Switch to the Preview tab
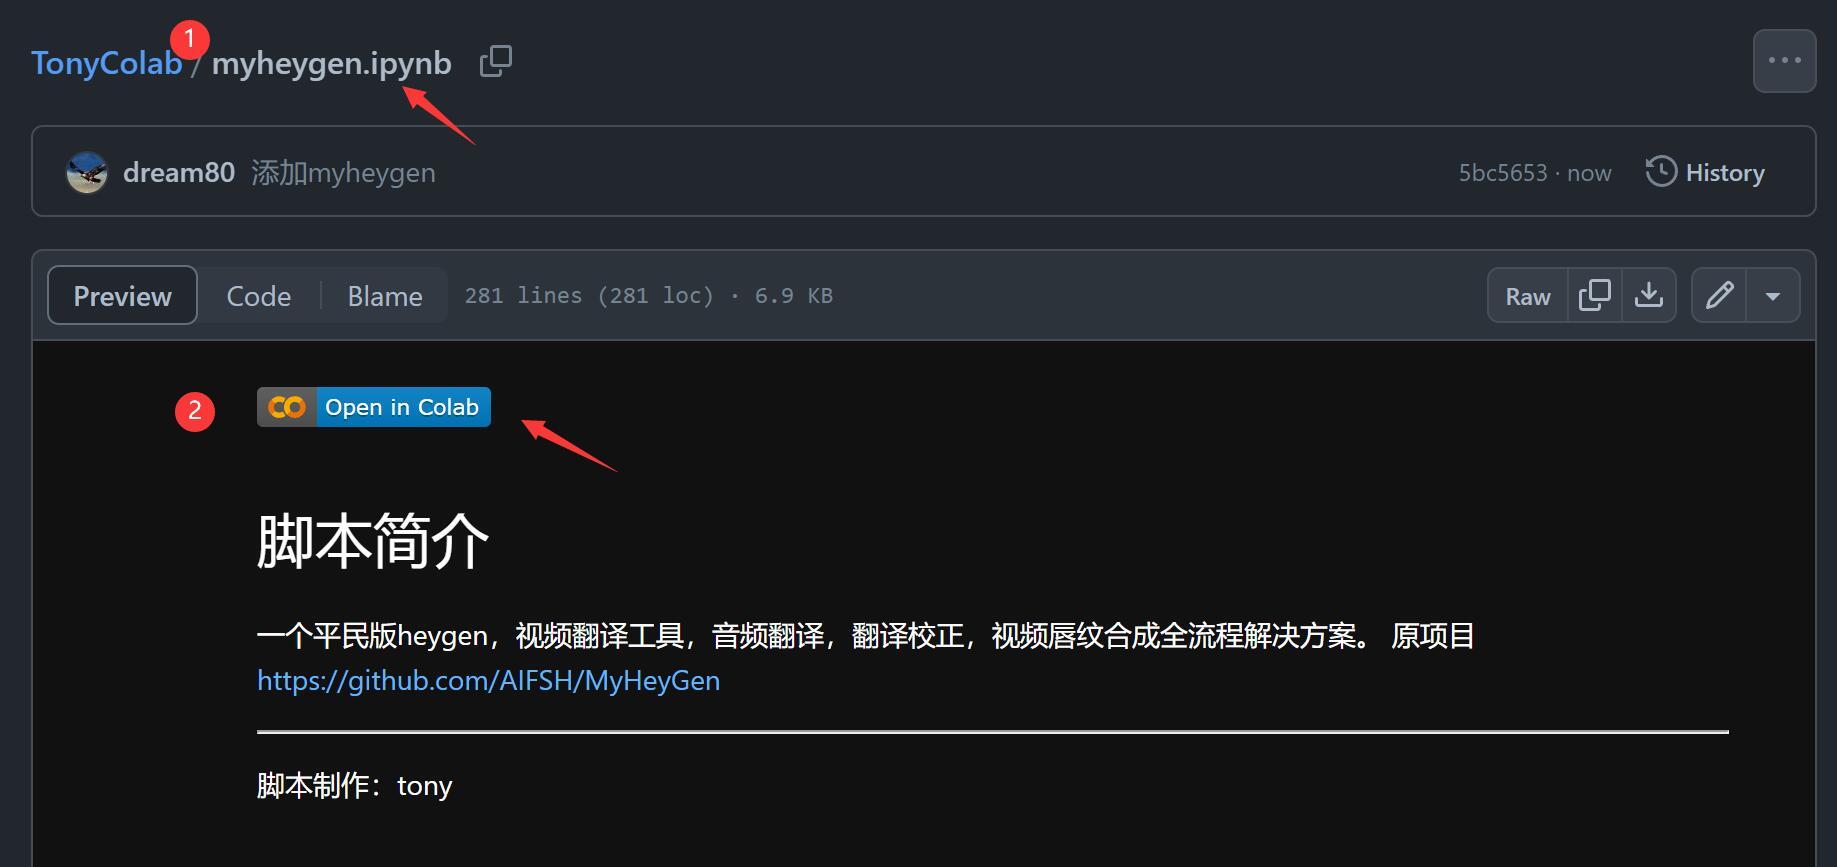This screenshot has height=867, width=1837. coord(122,295)
